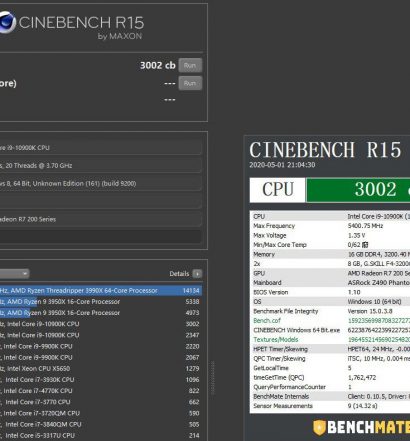Click the 2020-05-01 timestamp in BenchMate
The height and width of the screenshot is (441, 410).
point(282,165)
